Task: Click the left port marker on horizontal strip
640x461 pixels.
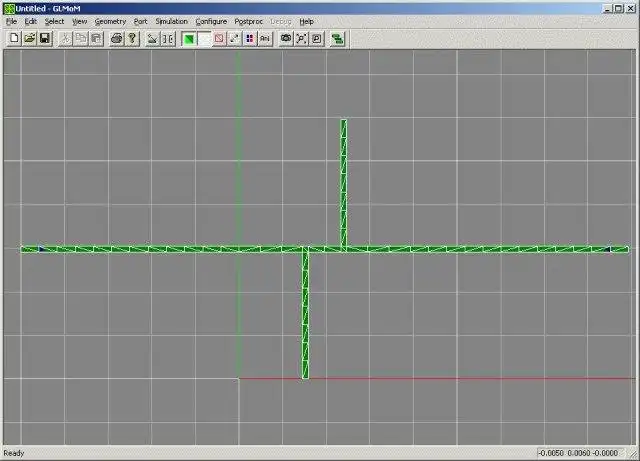Action: (x=41, y=249)
